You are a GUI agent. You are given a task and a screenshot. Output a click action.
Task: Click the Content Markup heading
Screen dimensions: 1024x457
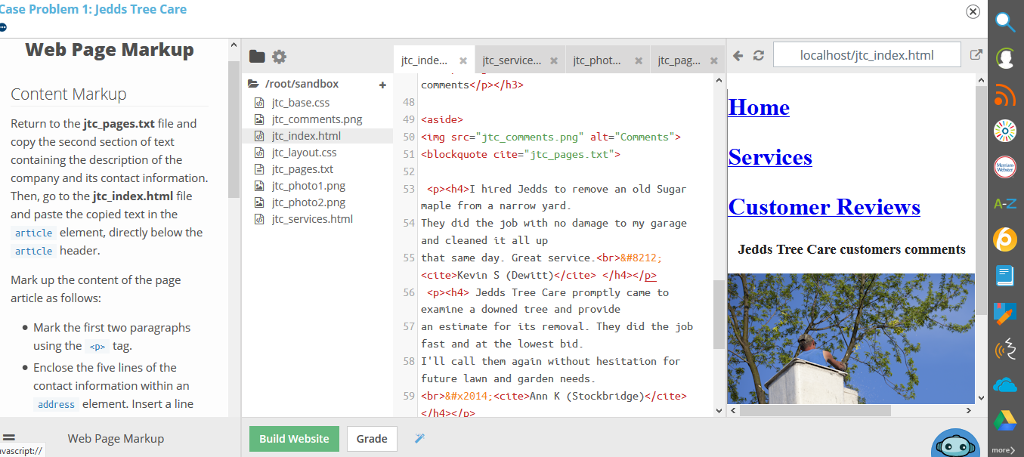click(x=69, y=94)
